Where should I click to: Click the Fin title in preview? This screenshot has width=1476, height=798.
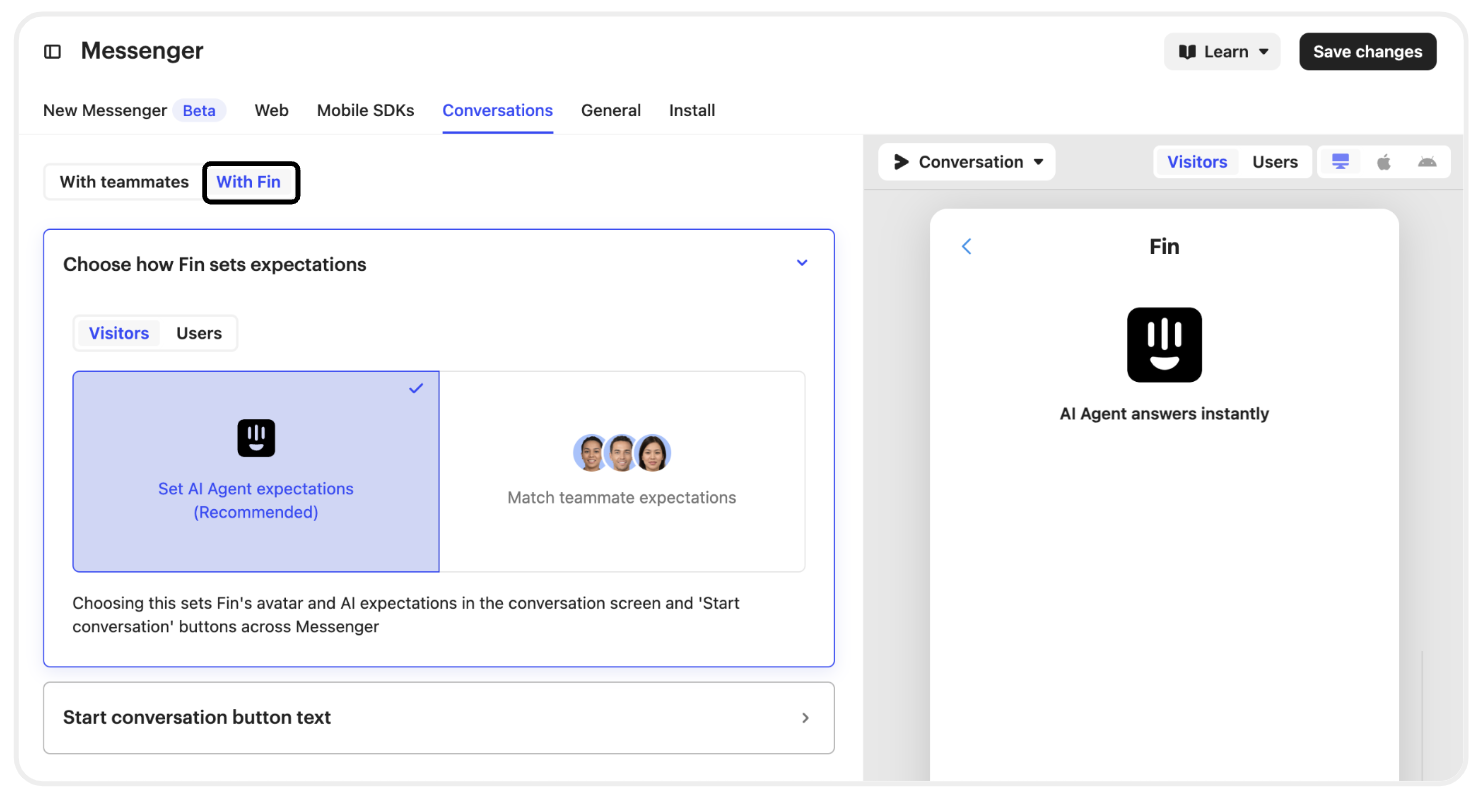[1164, 246]
